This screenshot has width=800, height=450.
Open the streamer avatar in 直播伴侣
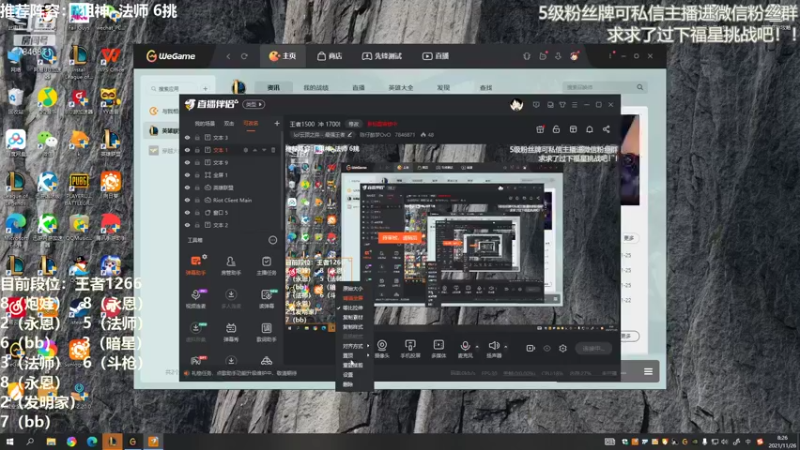click(516, 105)
